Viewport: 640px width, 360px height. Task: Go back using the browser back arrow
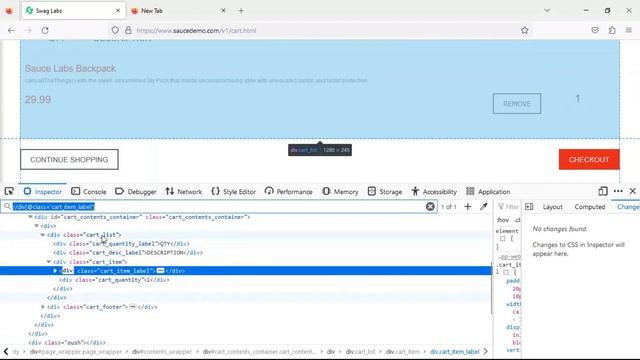point(11,30)
